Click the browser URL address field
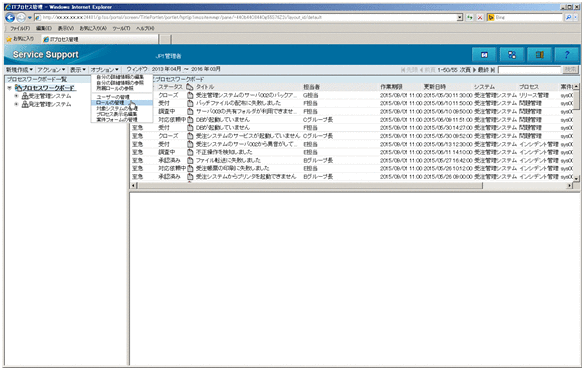 tap(246, 18)
